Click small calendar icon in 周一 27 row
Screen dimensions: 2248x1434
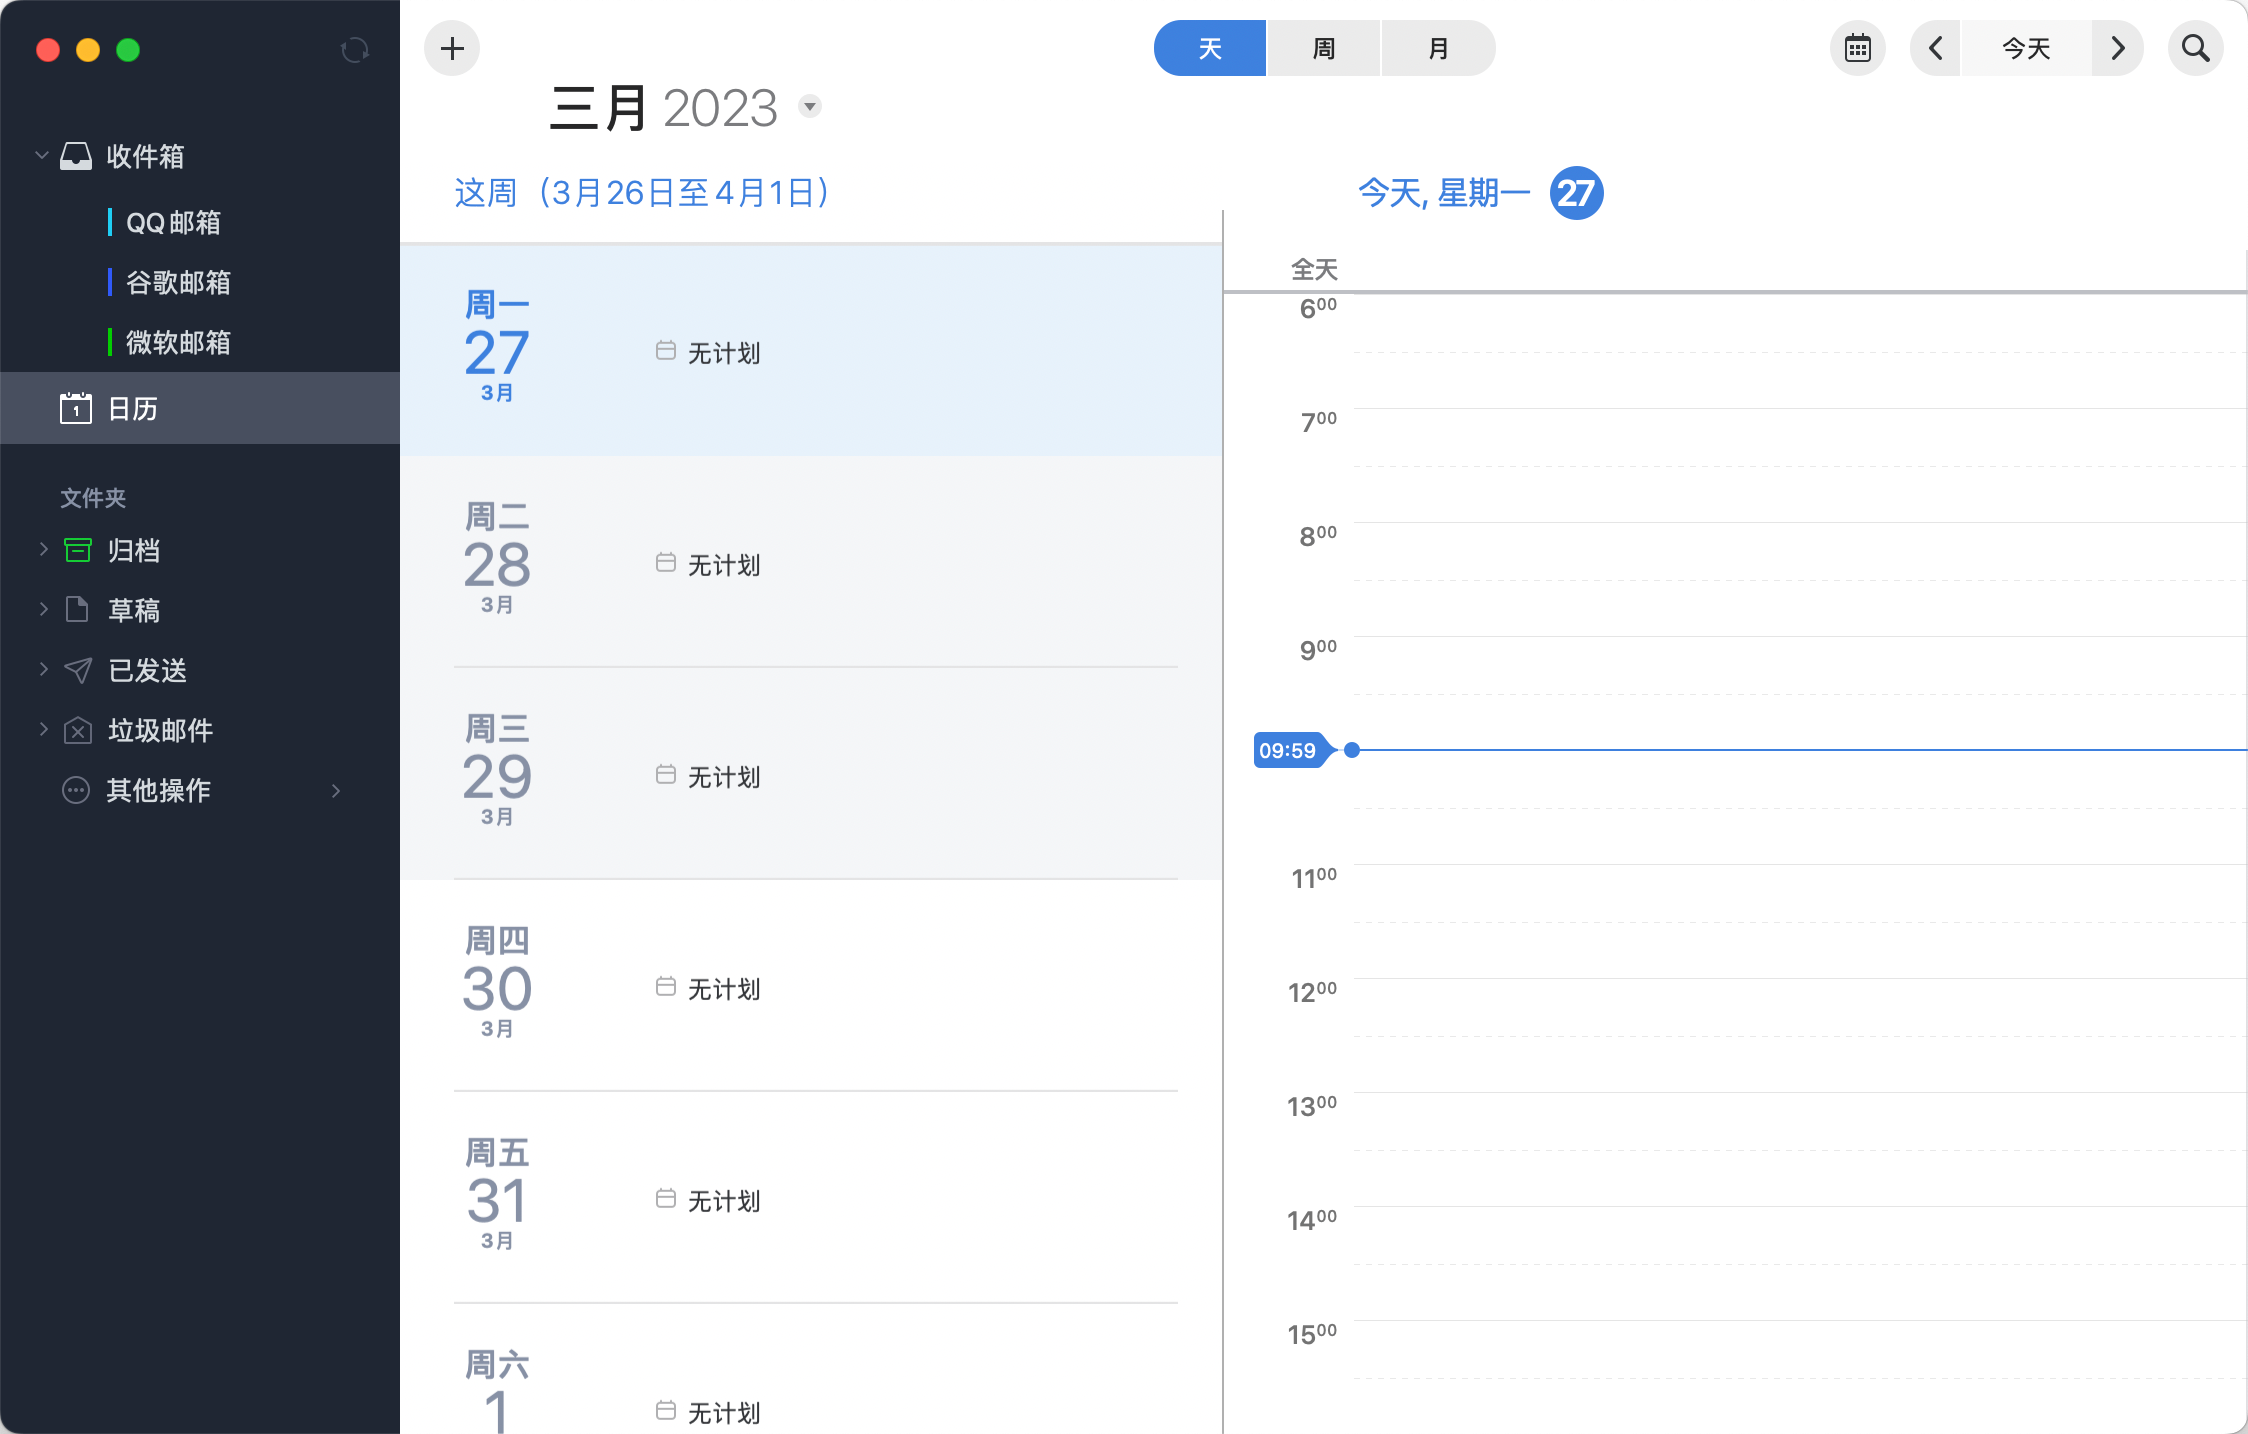[x=666, y=350]
